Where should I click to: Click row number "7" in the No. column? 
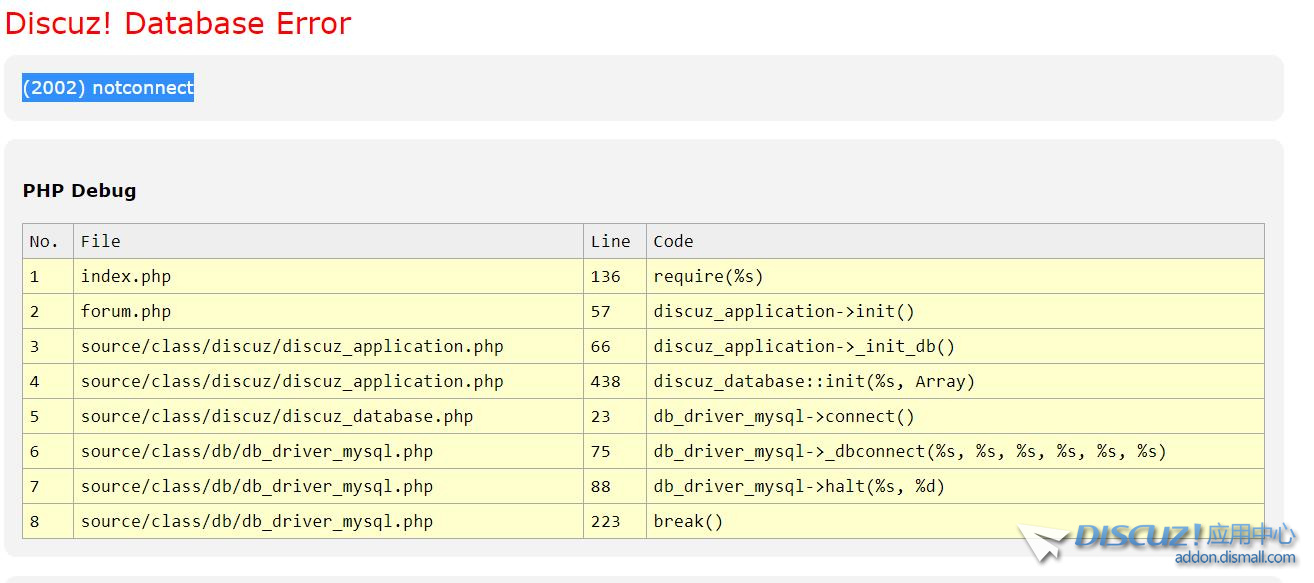48,486
